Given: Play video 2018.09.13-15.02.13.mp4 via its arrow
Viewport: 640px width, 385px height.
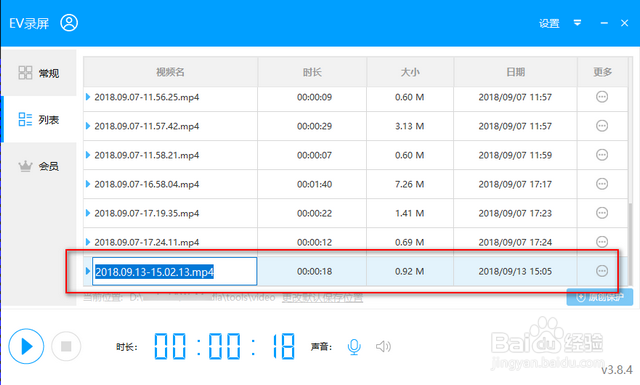Looking at the screenshot, I should [88, 271].
